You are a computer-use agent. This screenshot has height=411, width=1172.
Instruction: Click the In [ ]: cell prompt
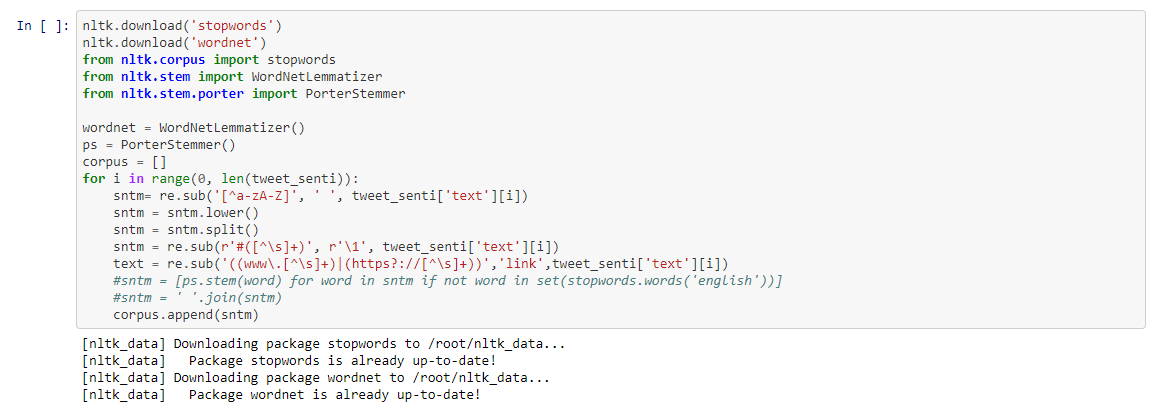tap(44, 25)
